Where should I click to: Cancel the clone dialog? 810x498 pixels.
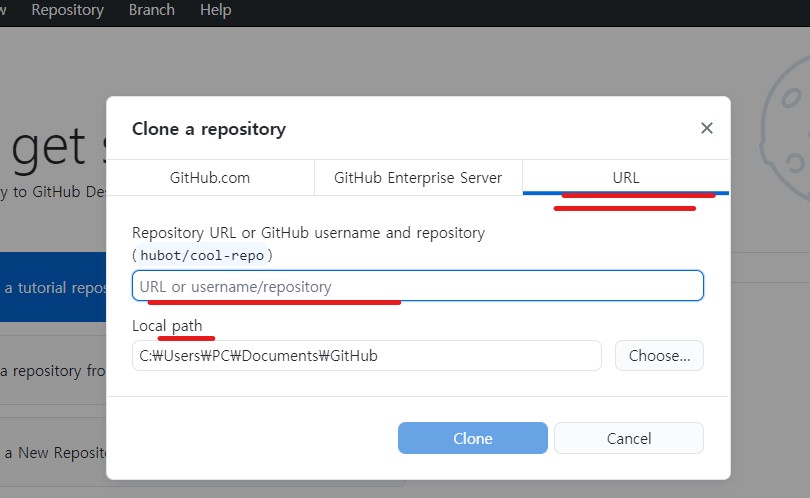tap(629, 438)
